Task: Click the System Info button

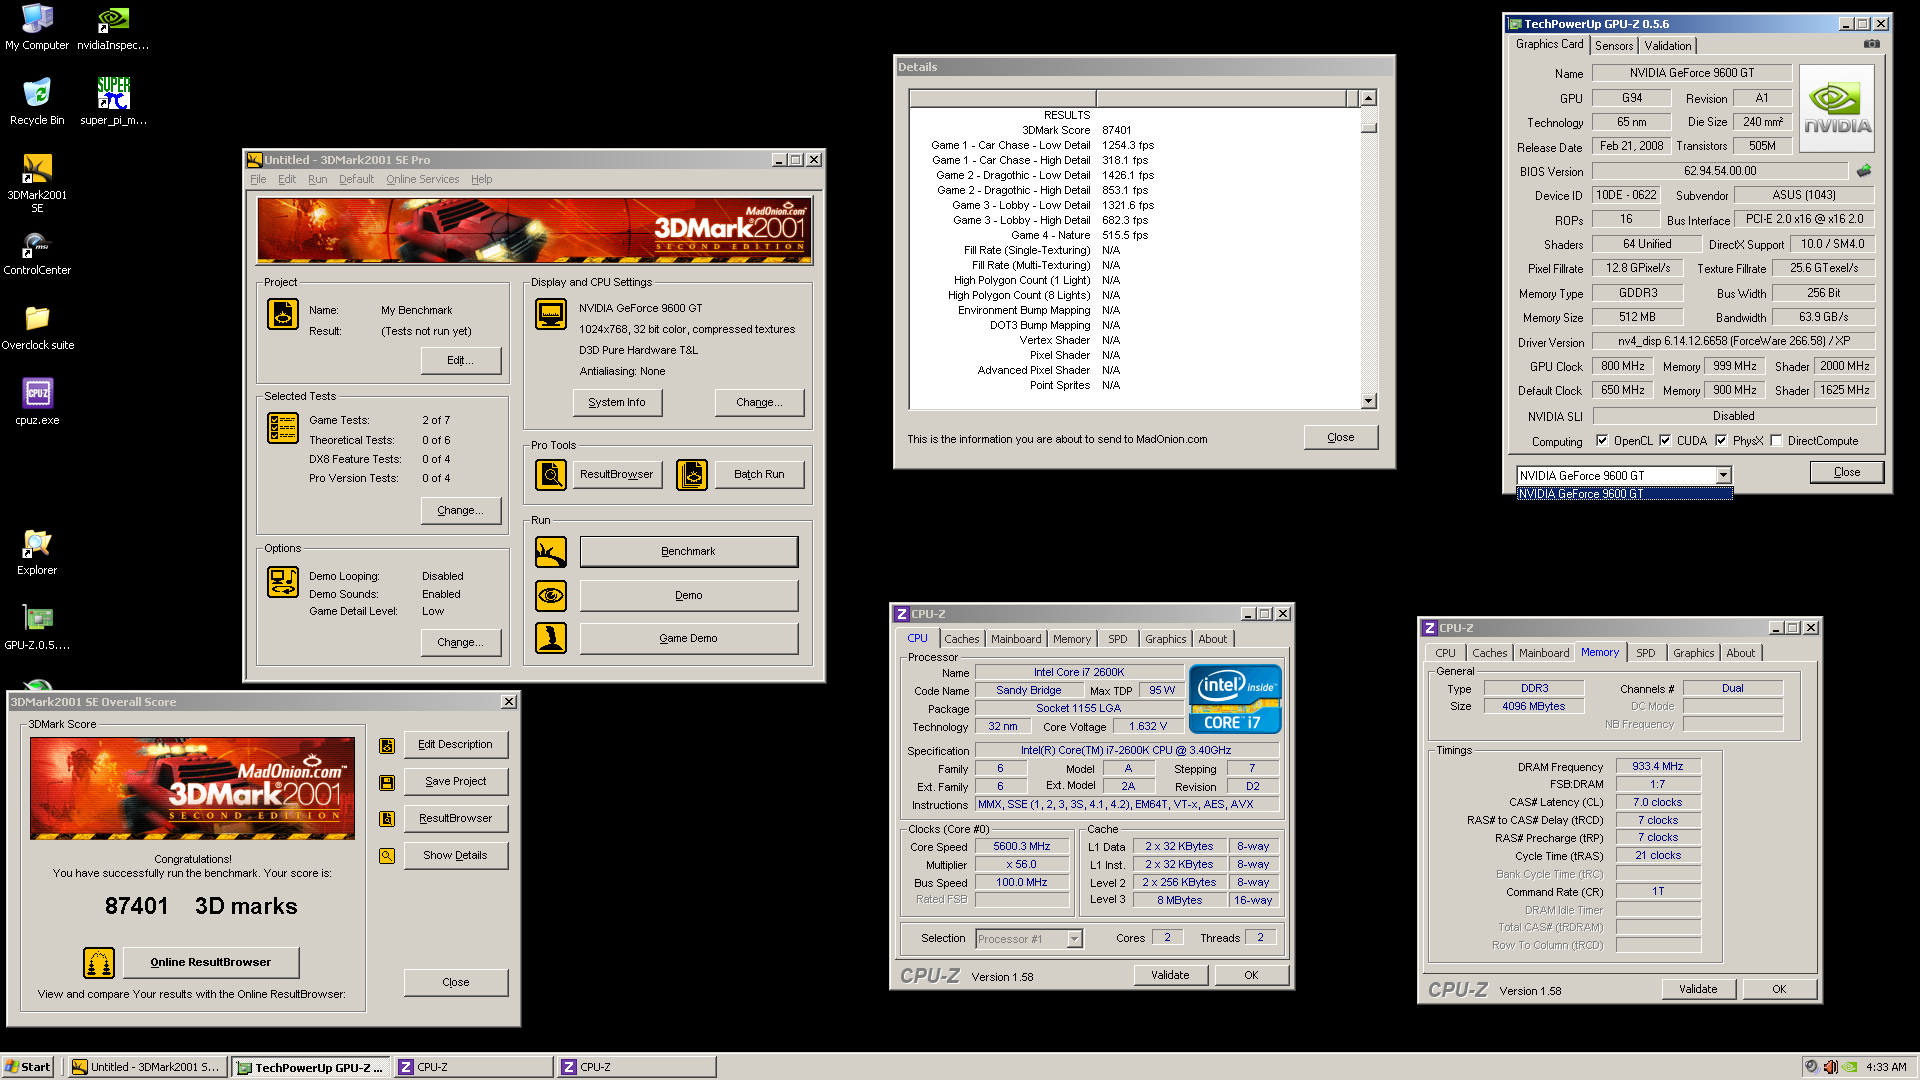Action: (617, 403)
